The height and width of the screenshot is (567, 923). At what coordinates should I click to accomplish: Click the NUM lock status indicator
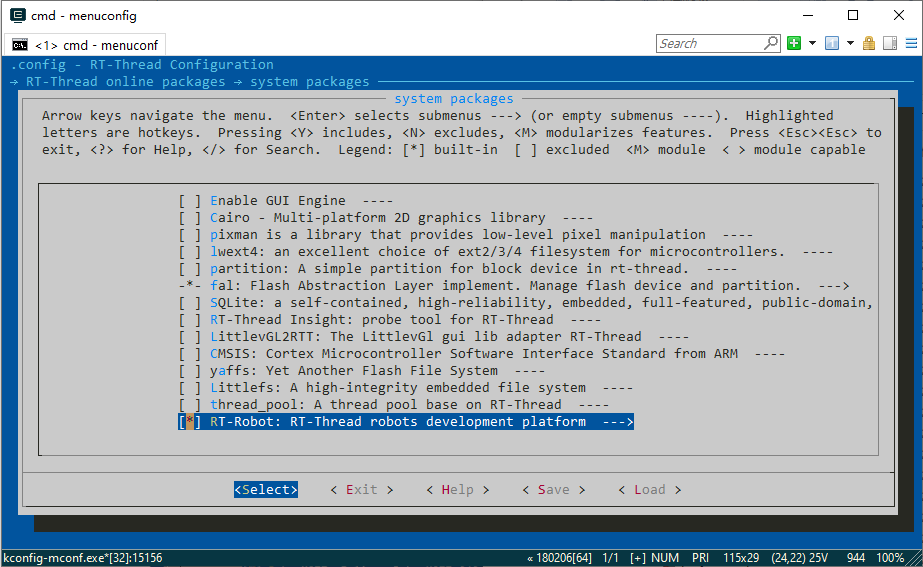[x=665, y=558]
